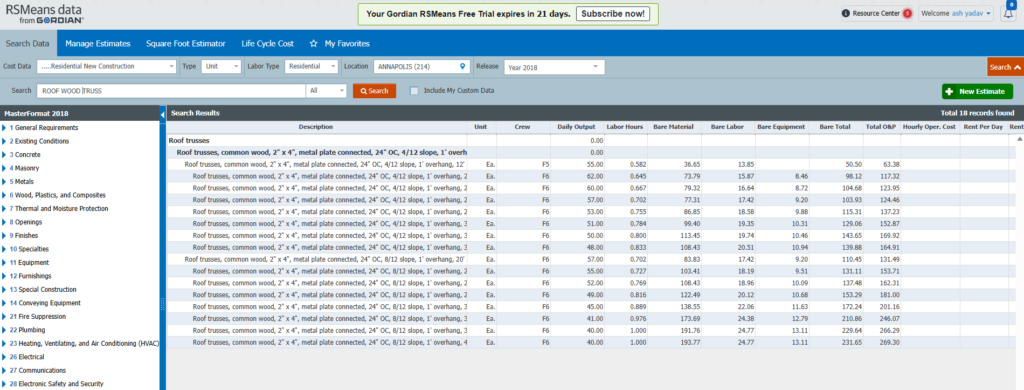Toggle Include My Custom Data checkbox
This screenshot has width=1024, height=390.
pos(414,91)
